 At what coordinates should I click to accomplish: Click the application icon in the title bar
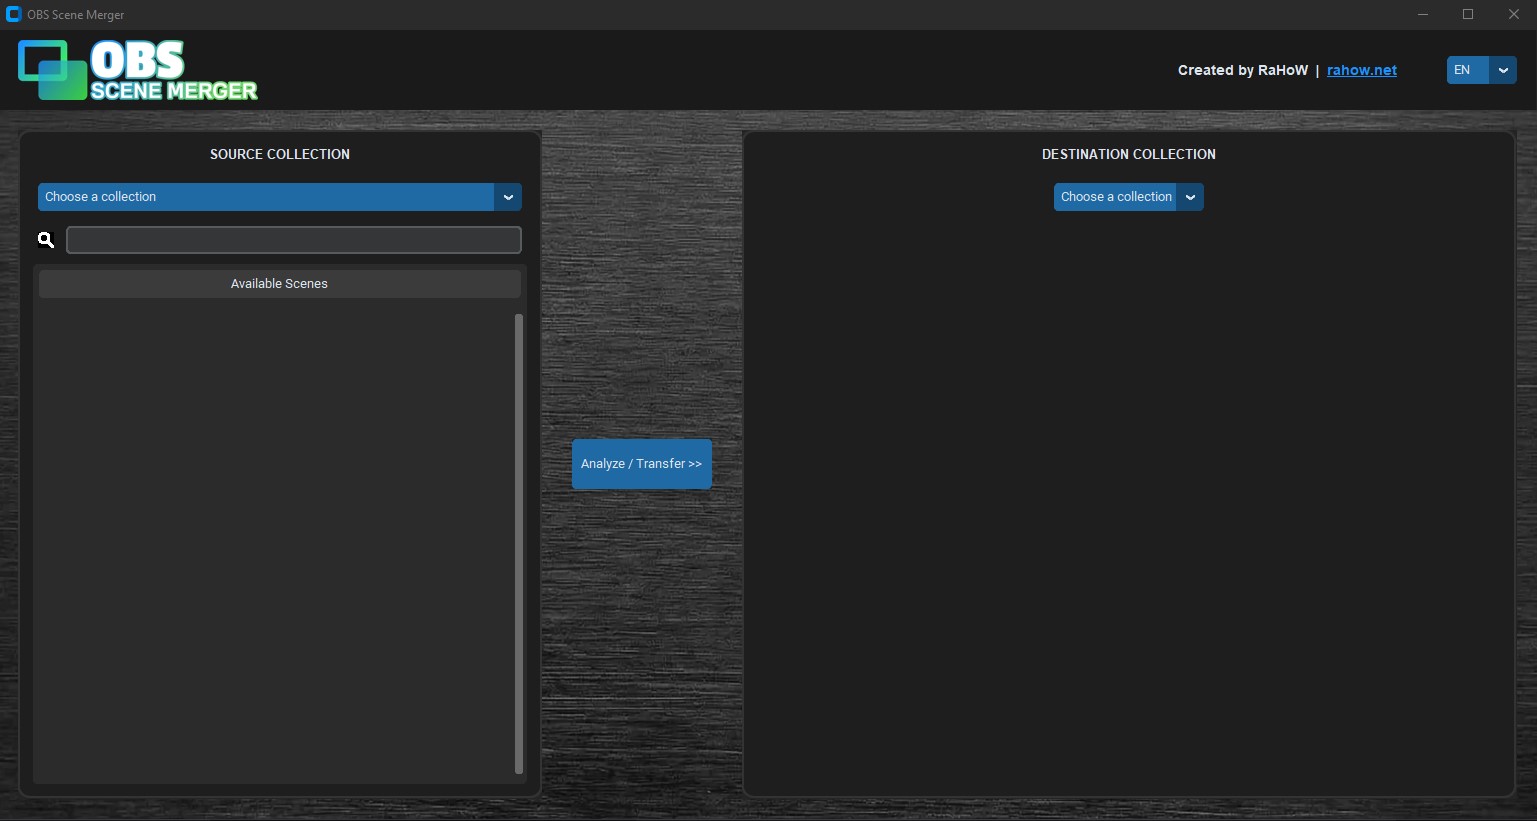[x=14, y=14]
